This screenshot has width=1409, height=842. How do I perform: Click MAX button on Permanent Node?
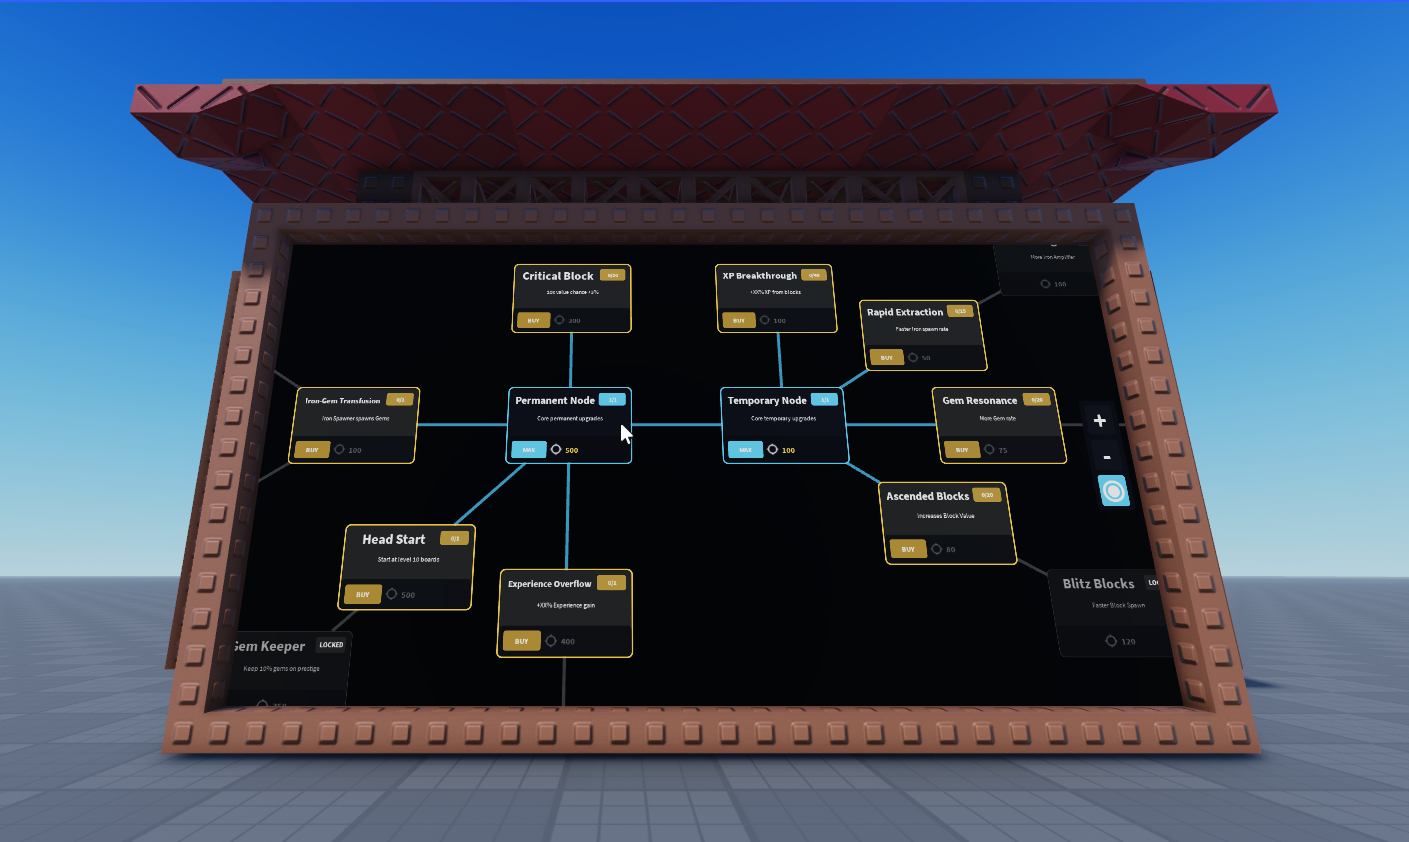(x=529, y=450)
